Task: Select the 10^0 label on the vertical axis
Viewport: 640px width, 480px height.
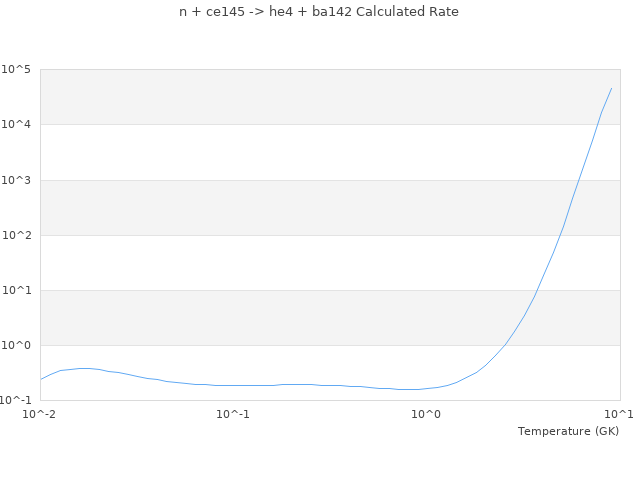Action: click(x=16, y=346)
